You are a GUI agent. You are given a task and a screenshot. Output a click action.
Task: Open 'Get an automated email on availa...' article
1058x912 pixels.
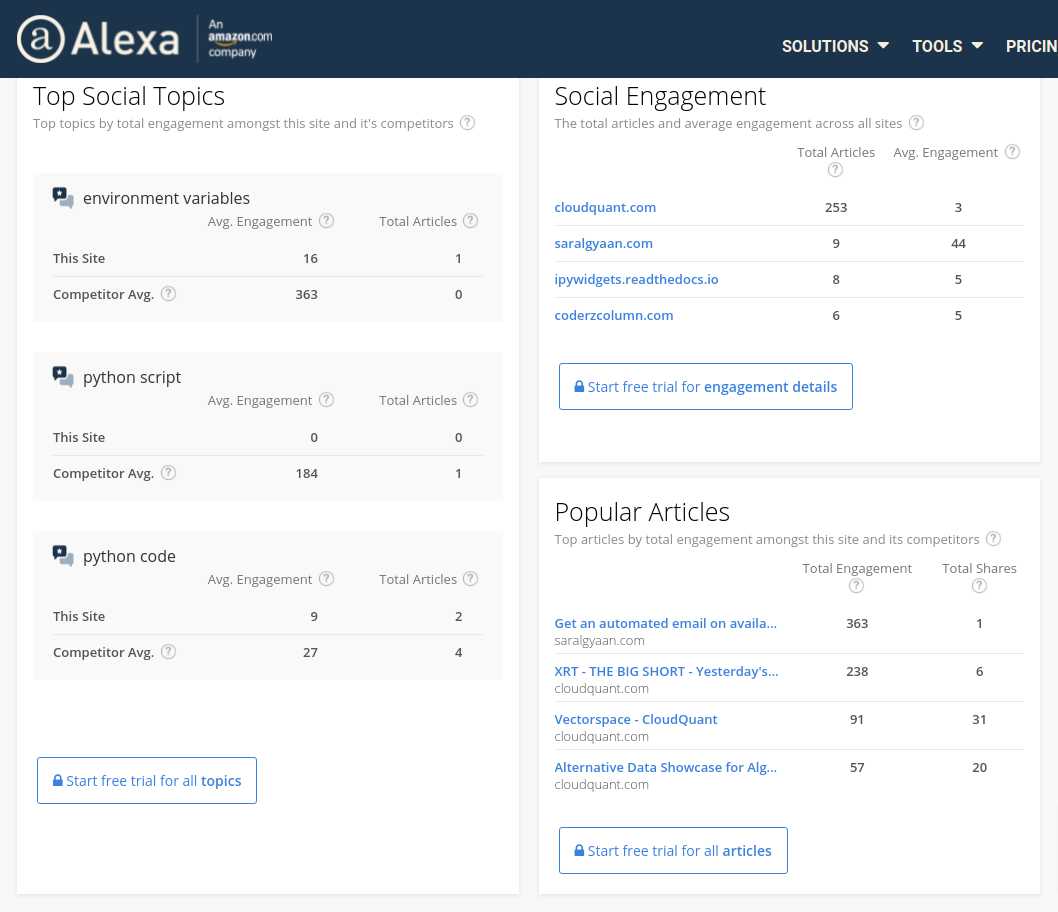665,623
